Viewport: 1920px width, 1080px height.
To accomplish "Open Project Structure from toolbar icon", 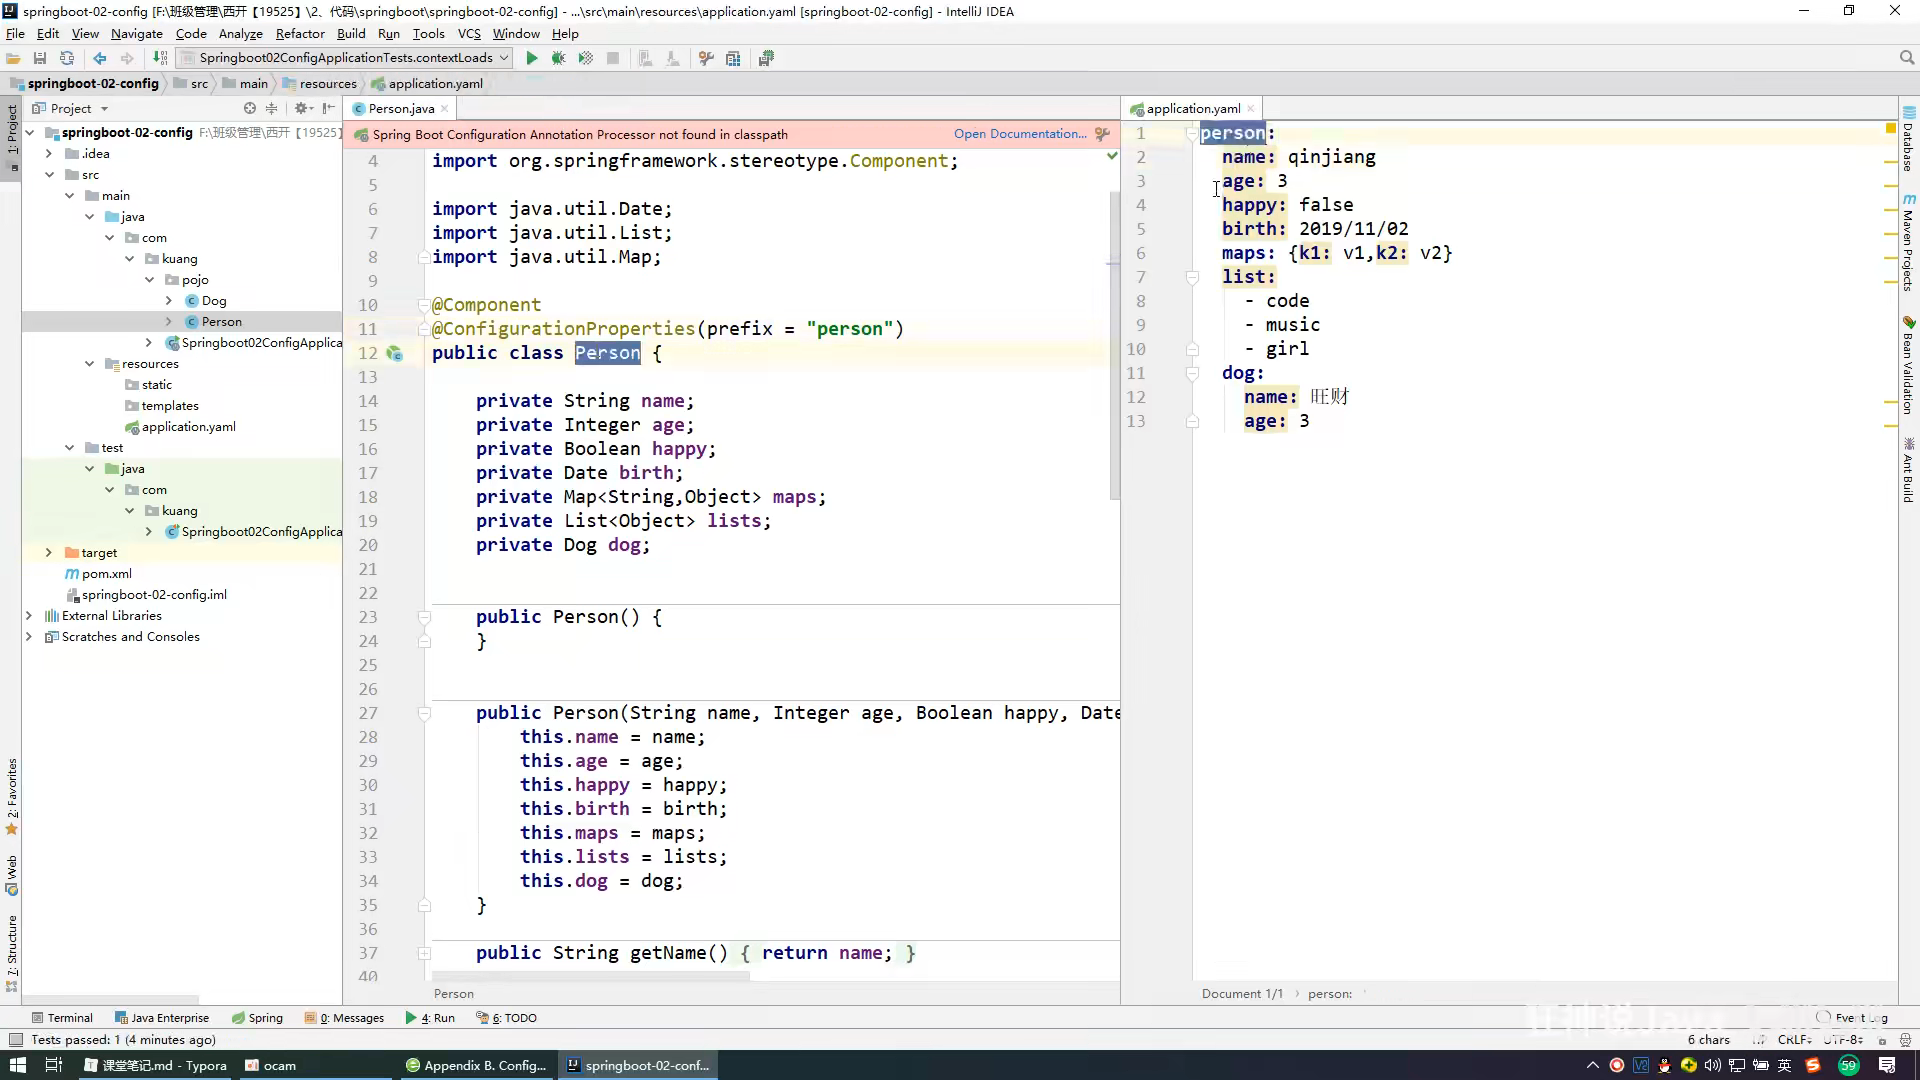I will [x=733, y=58].
